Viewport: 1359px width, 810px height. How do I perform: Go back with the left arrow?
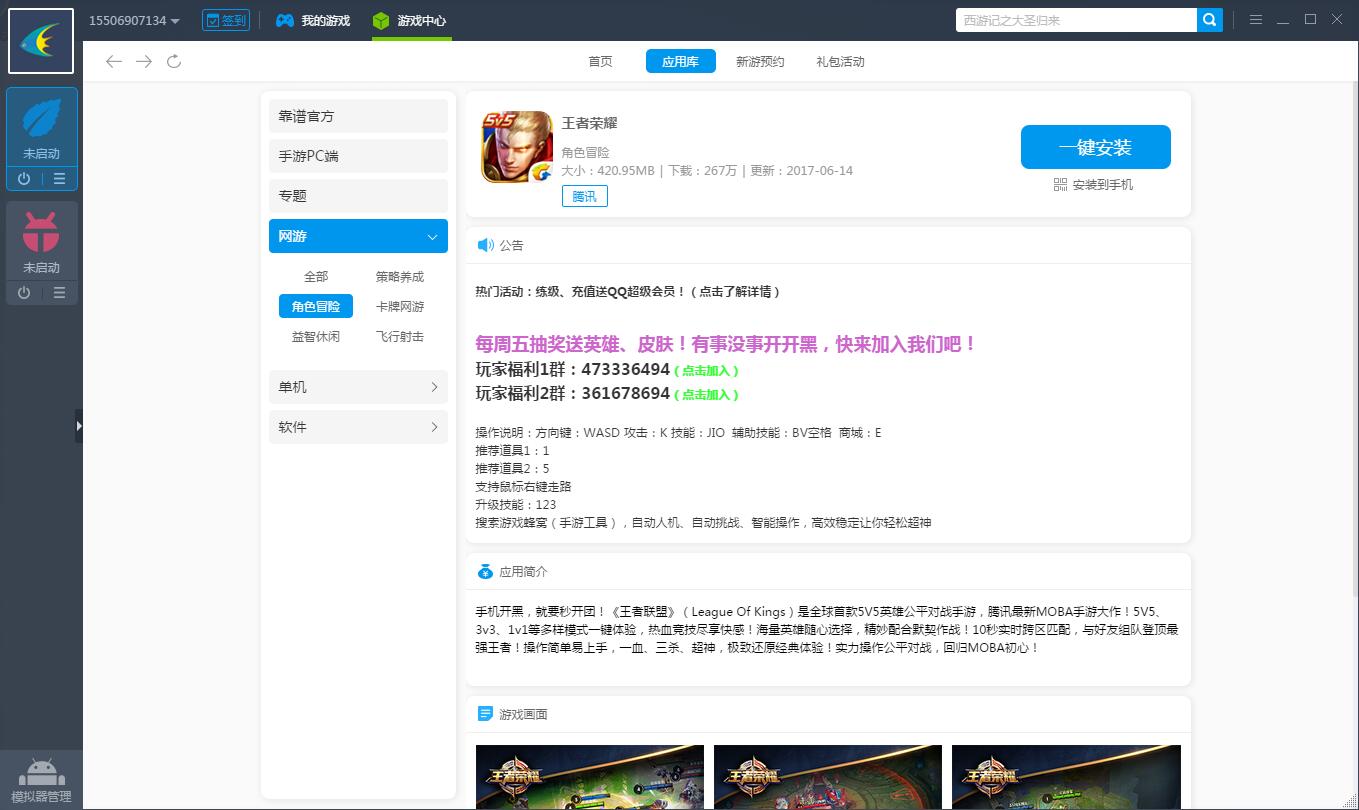[x=114, y=62]
